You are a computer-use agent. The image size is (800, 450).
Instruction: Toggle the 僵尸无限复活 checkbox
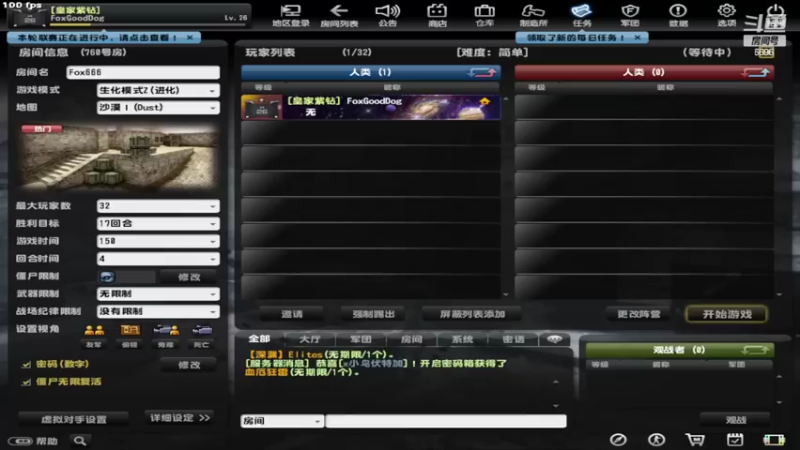[26, 382]
